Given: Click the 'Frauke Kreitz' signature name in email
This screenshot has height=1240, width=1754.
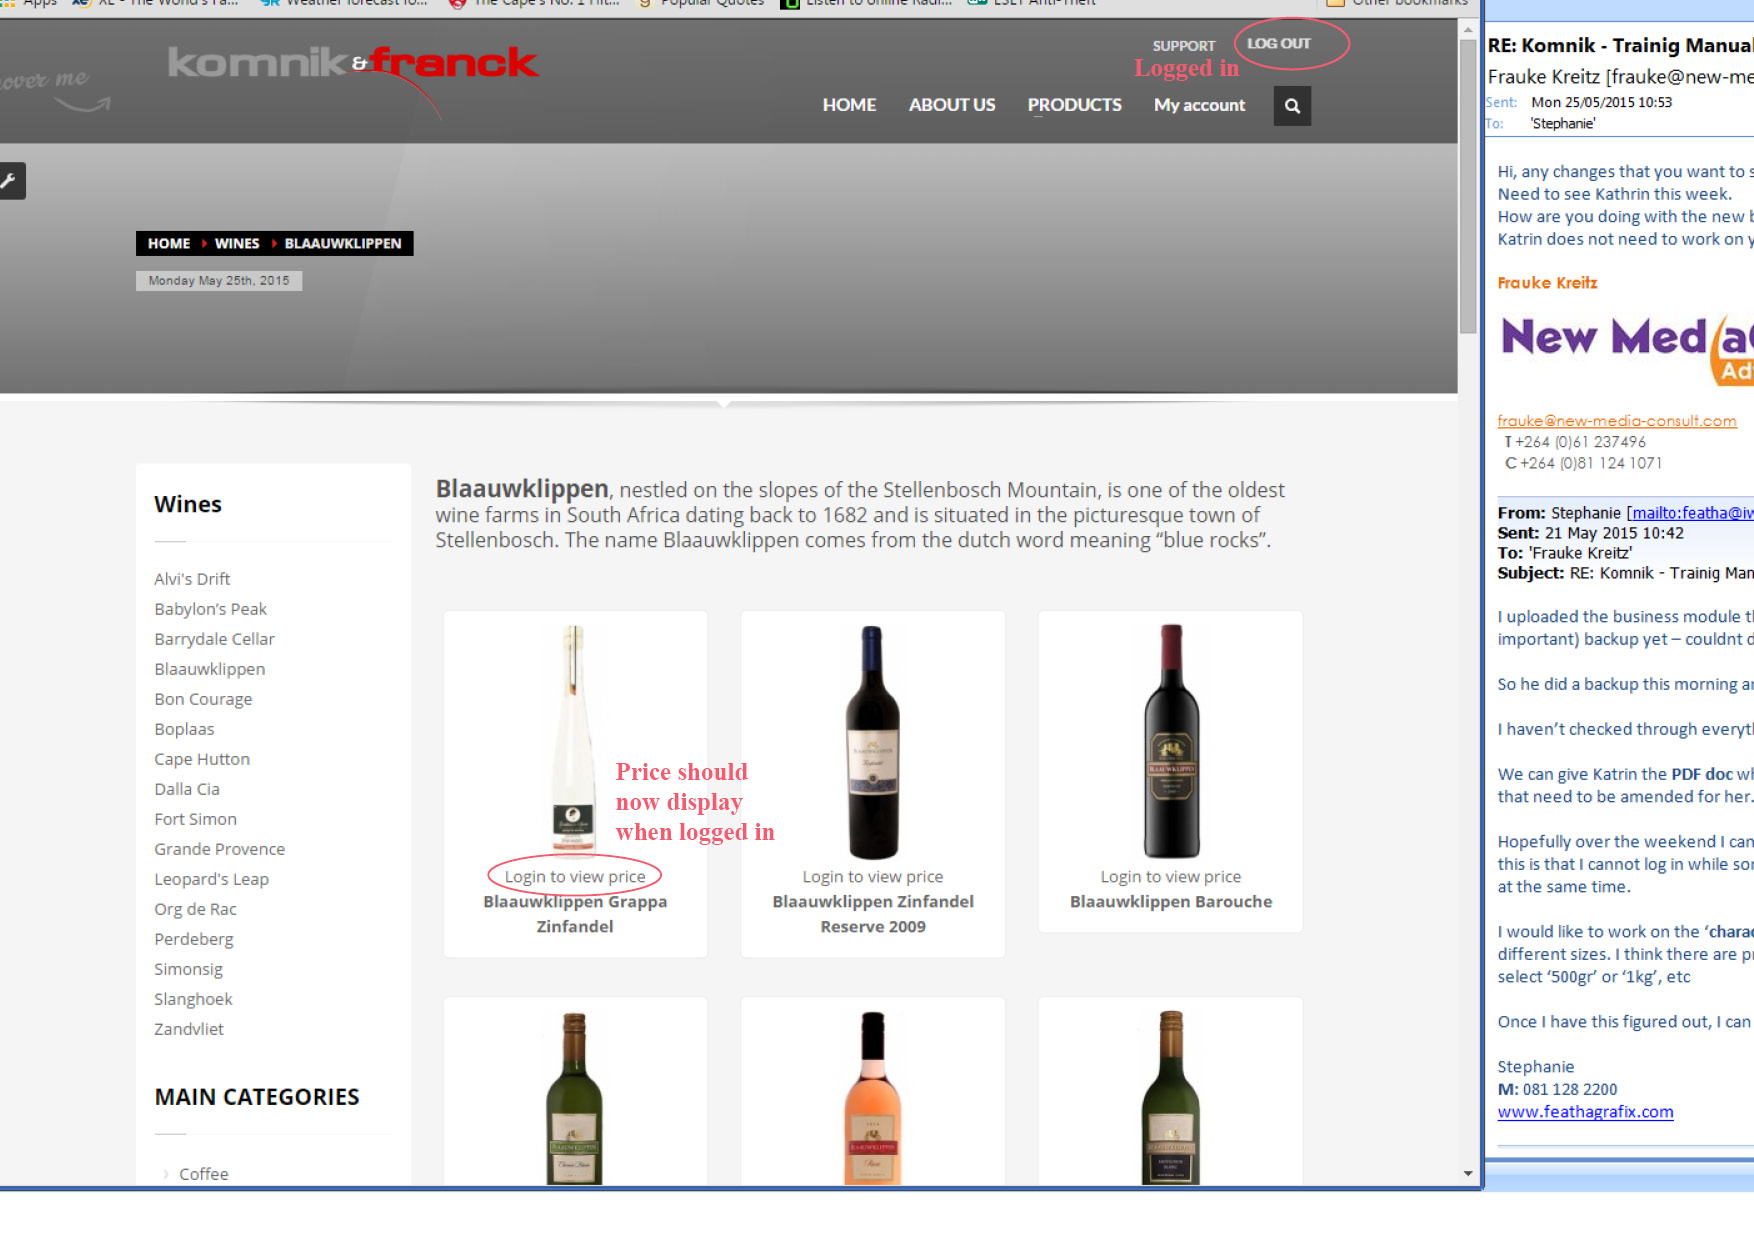Looking at the screenshot, I should coord(1547,283).
